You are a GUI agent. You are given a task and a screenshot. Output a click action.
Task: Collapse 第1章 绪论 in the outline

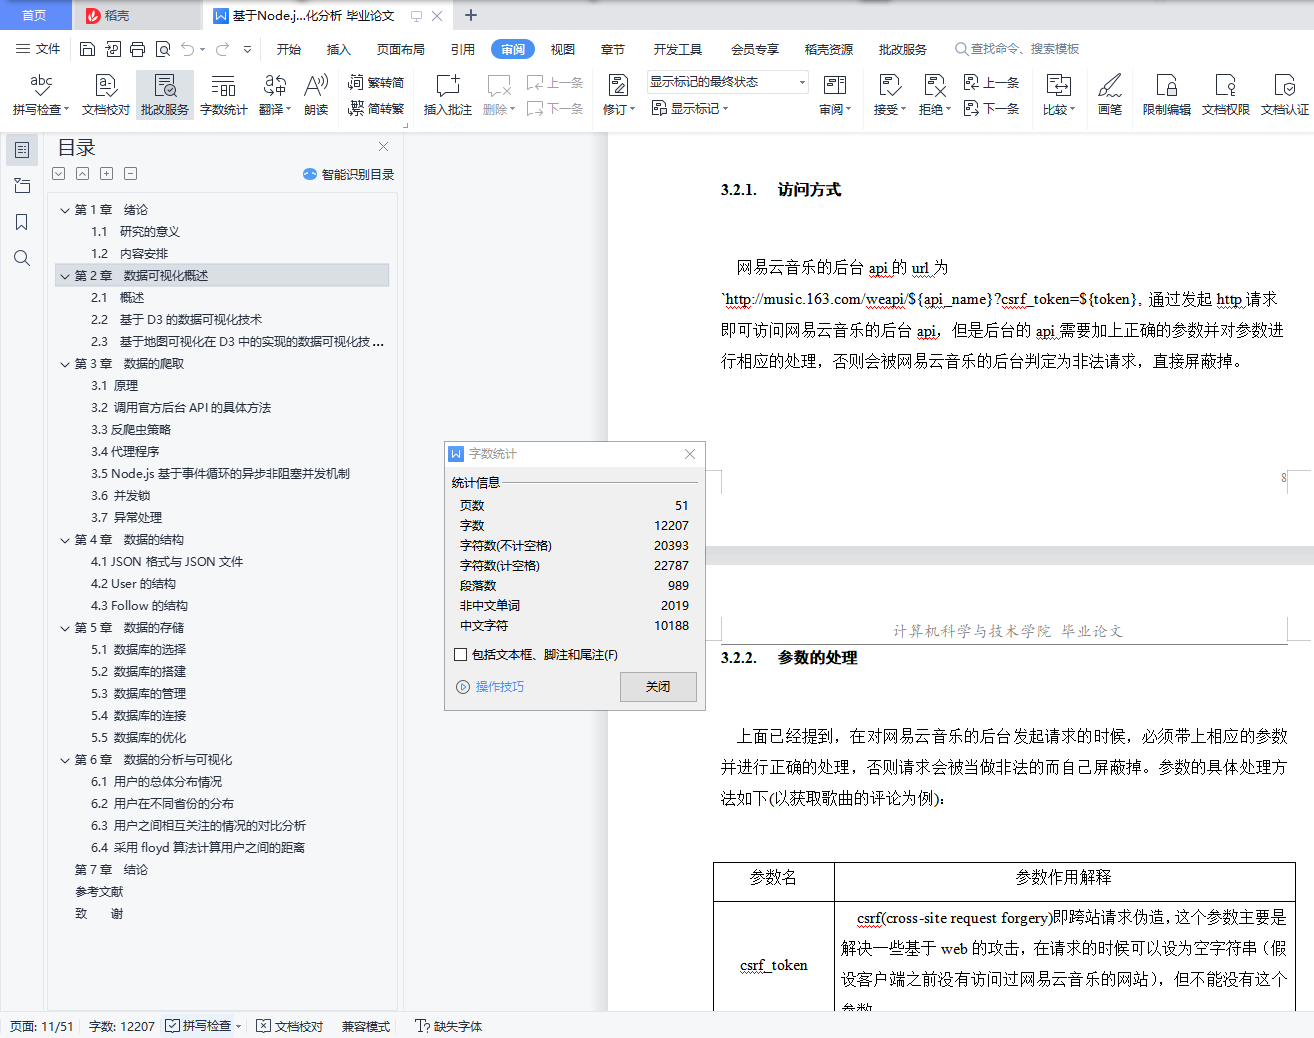click(65, 210)
